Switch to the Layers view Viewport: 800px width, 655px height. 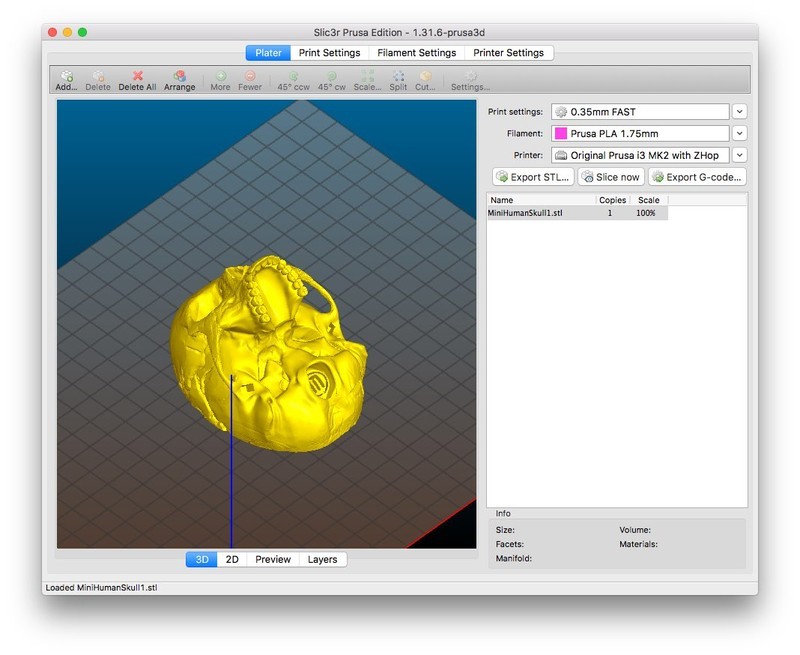pos(322,560)
